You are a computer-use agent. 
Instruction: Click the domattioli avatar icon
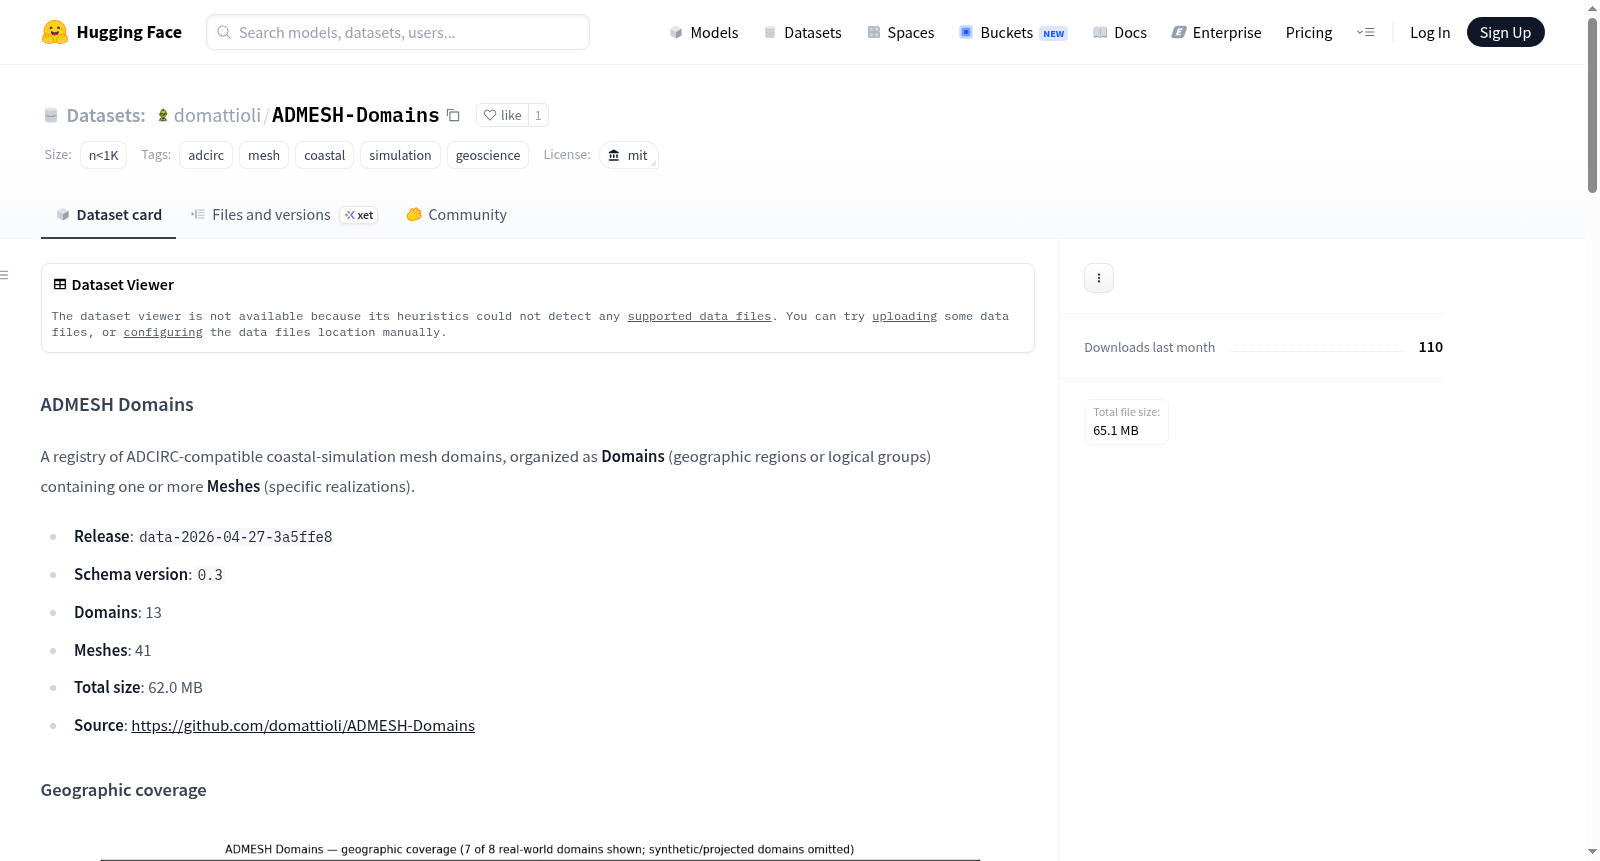pyautogui.click(x=163, y=115)
